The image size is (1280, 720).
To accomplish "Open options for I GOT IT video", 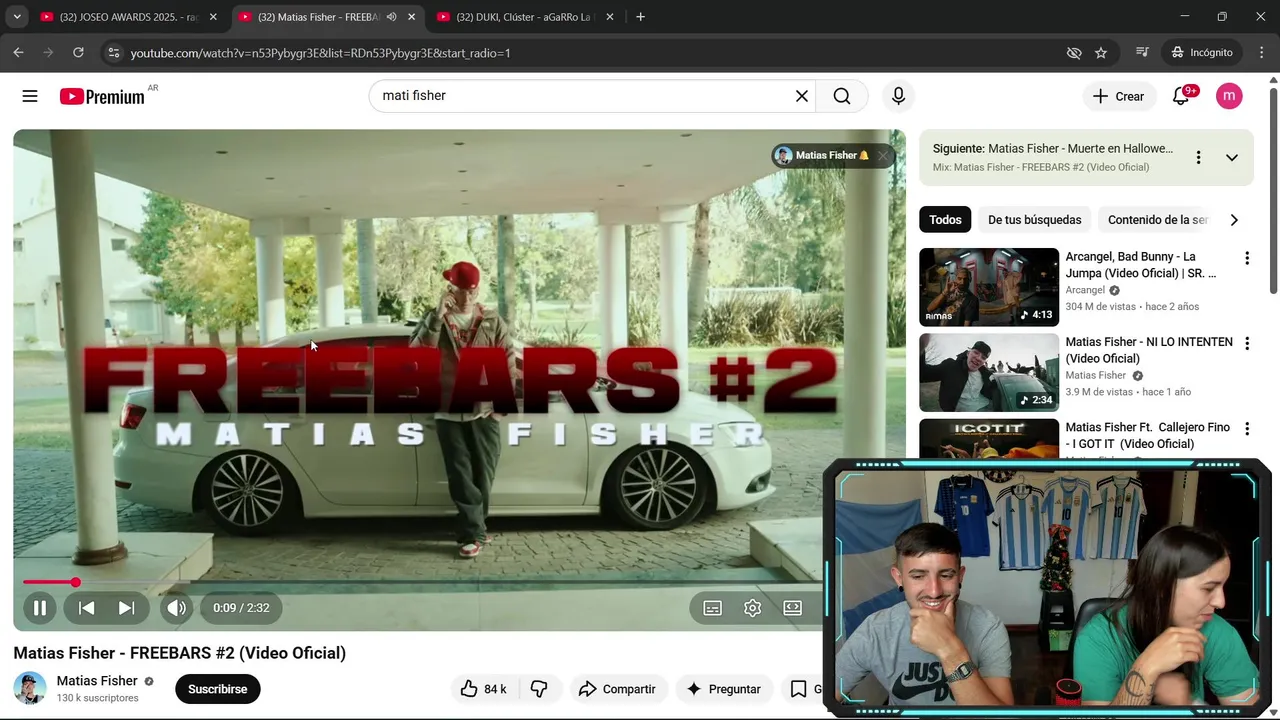I will [x=1247, y=429].
